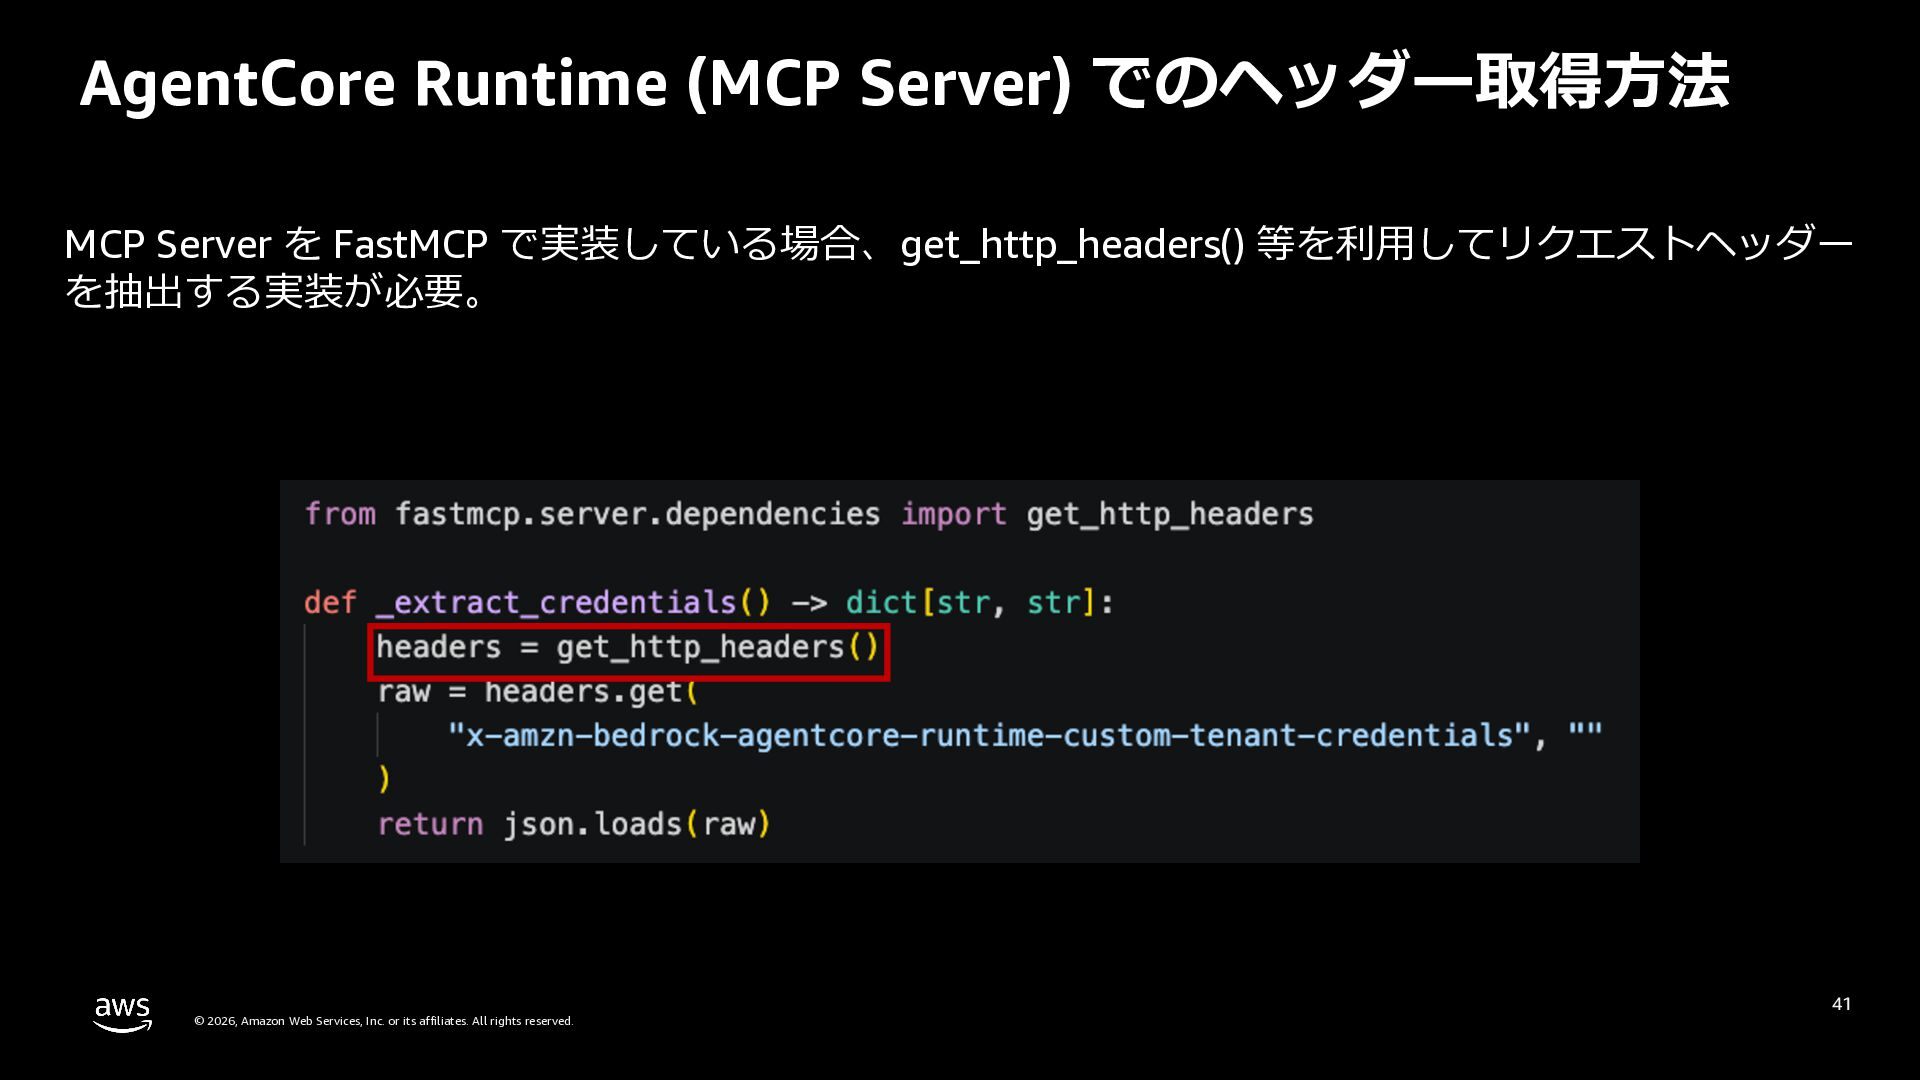Screen dimensions: 1920x1080
Task: Click the 'import' keyword in the code
Action: (953, 514)
